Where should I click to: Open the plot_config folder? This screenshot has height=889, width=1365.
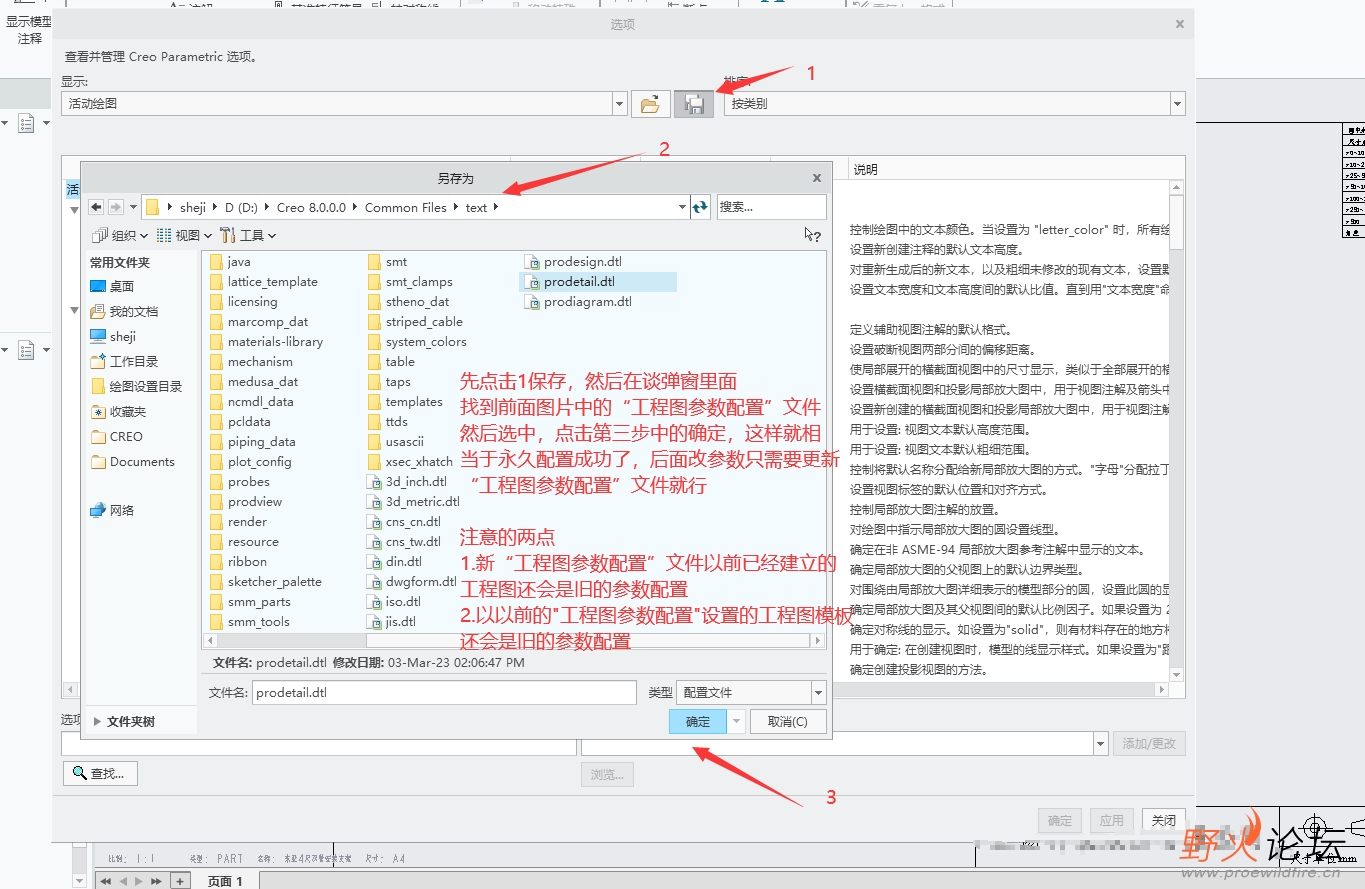pyautogui.click(x=251, y=462)
